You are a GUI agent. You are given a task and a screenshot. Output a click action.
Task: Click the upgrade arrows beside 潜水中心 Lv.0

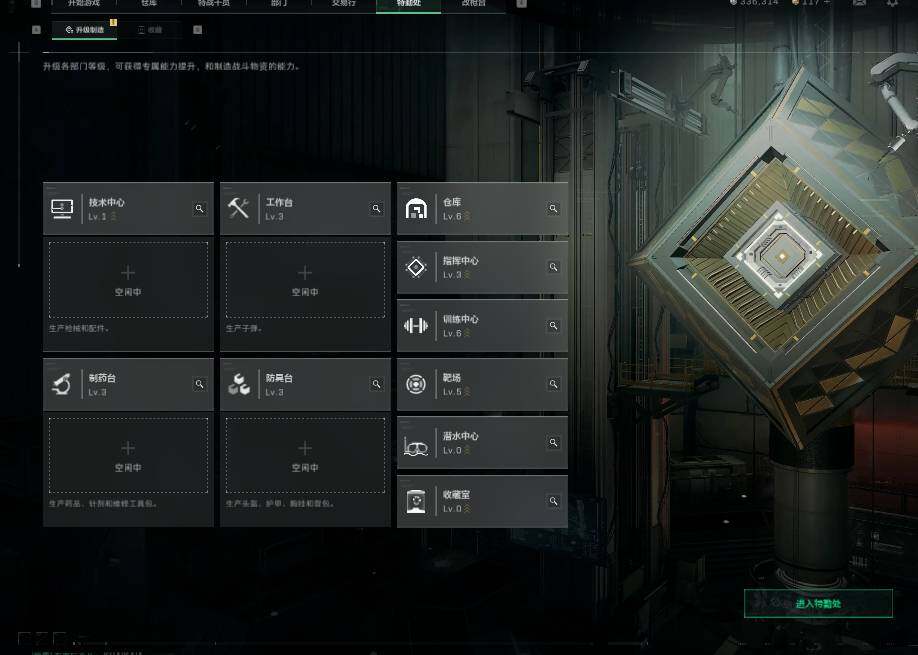[x=467, y=450]
